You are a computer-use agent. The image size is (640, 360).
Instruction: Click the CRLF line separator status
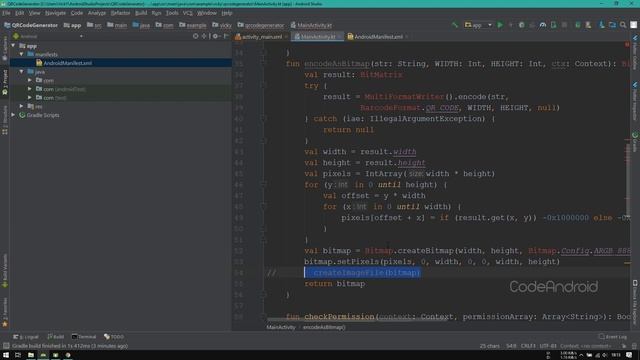[x=528, y=346]
